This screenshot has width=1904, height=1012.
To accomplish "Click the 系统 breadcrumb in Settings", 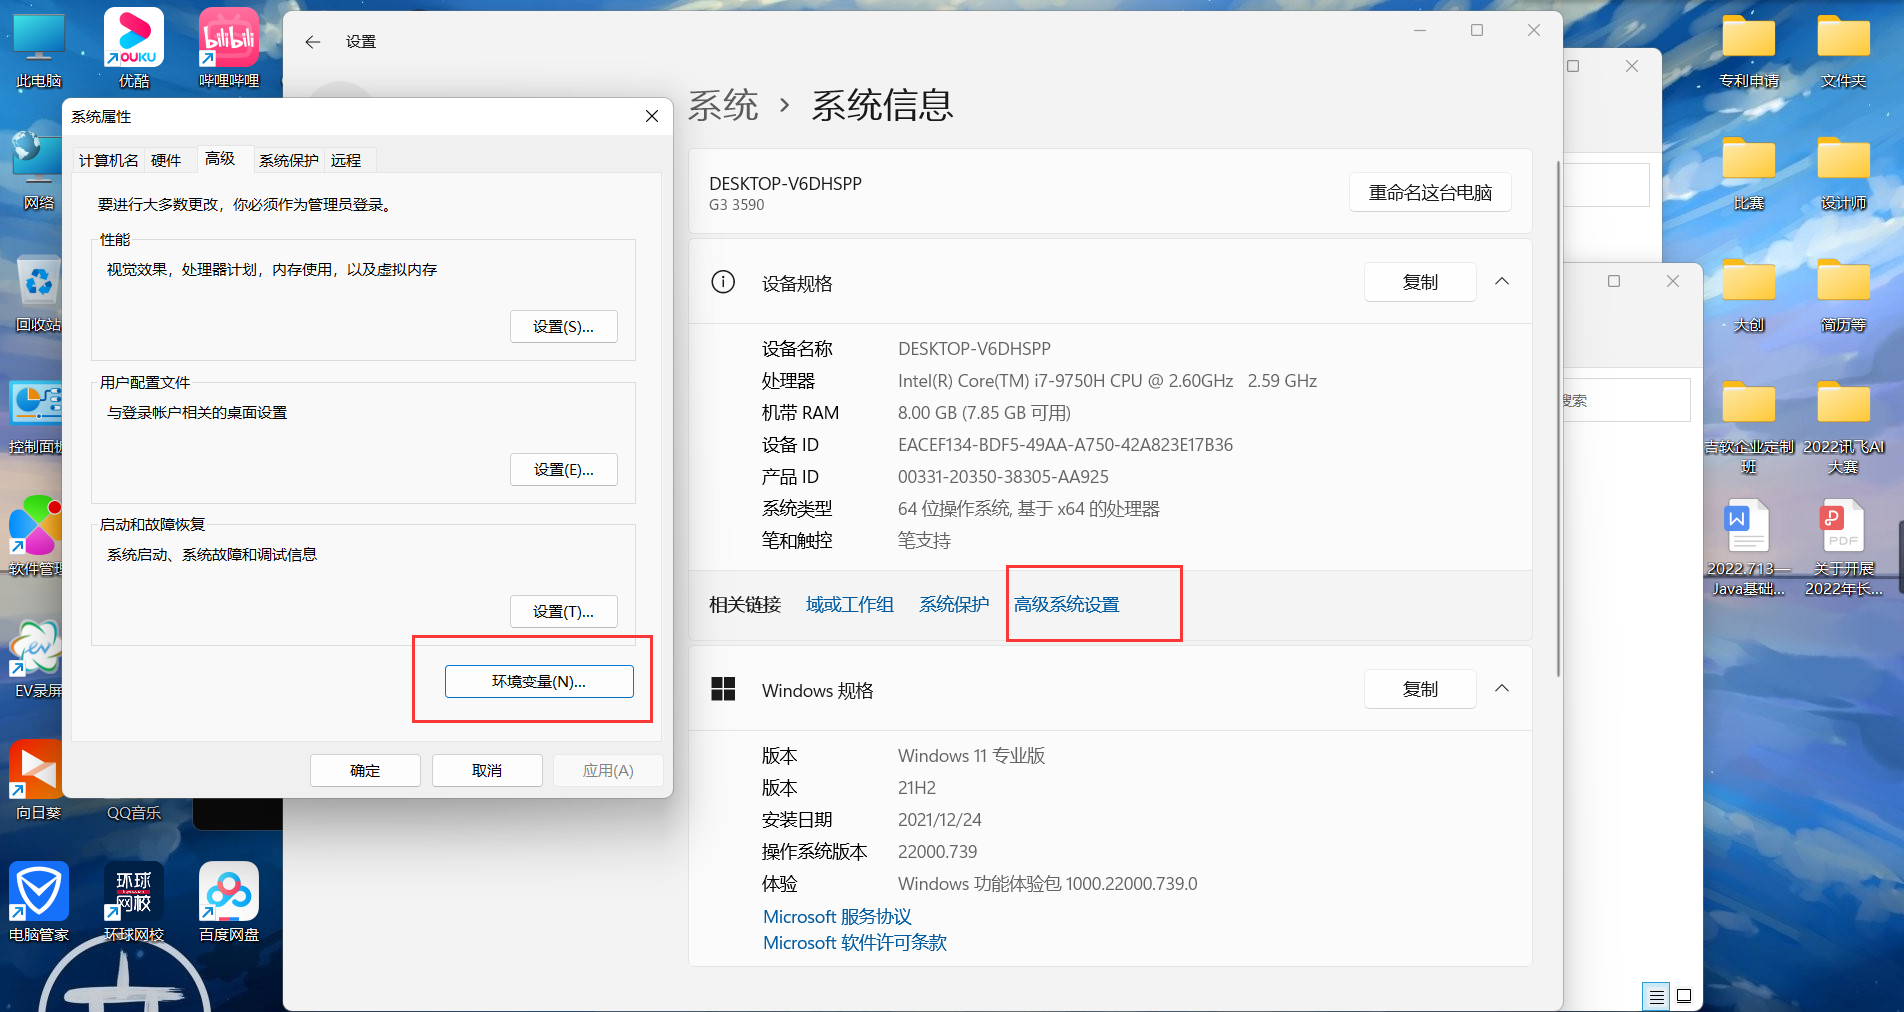I will point(723,105).
